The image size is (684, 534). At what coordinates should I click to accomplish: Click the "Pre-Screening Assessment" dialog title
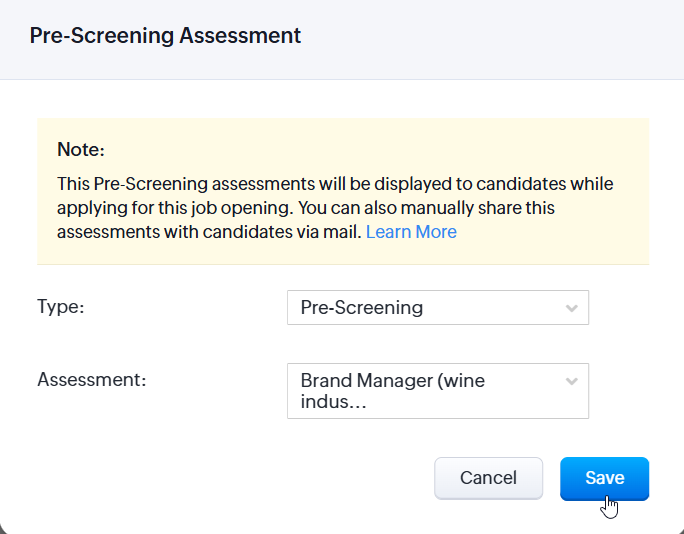coord(165,36)
